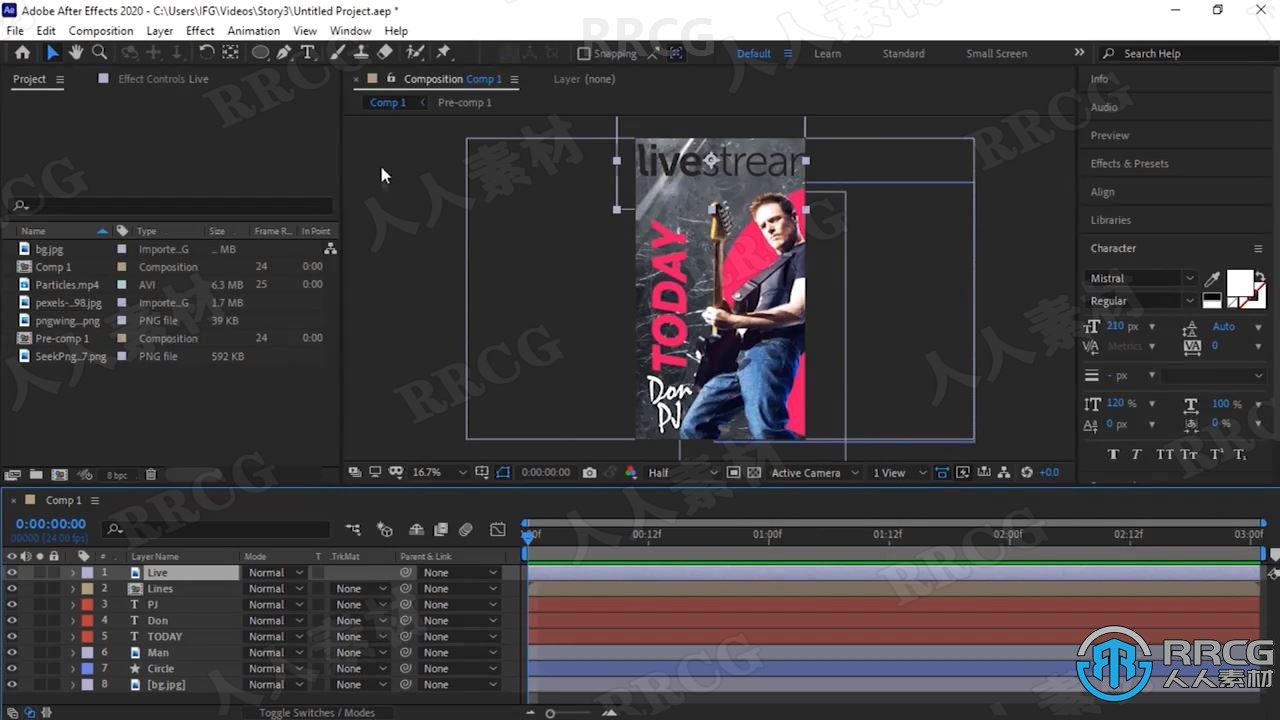This screenshot has height=720, width=1280.
Task: Switch to the Standard workspace
Action: point(903,53)
